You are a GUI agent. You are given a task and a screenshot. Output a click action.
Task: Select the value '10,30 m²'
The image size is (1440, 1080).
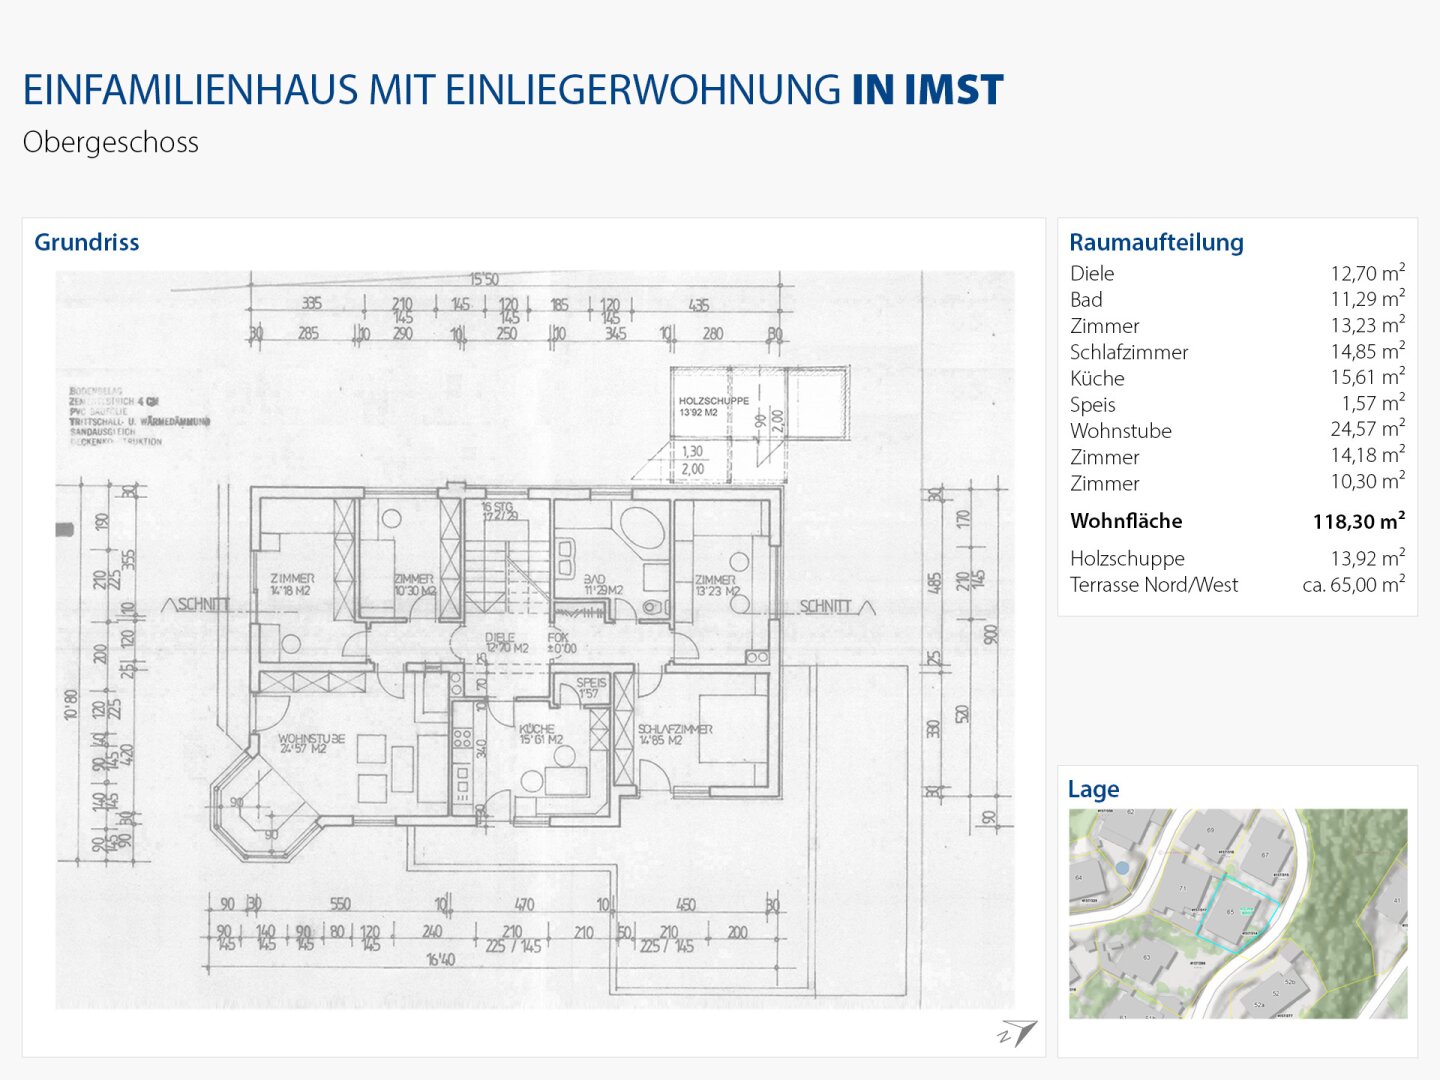(1367, 481)
